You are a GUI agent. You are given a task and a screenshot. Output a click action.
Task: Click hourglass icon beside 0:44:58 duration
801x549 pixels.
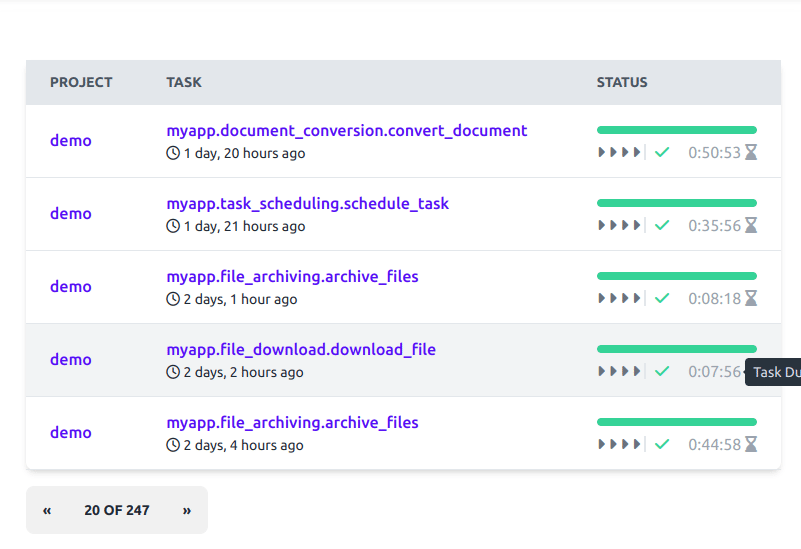coord(751,445)
